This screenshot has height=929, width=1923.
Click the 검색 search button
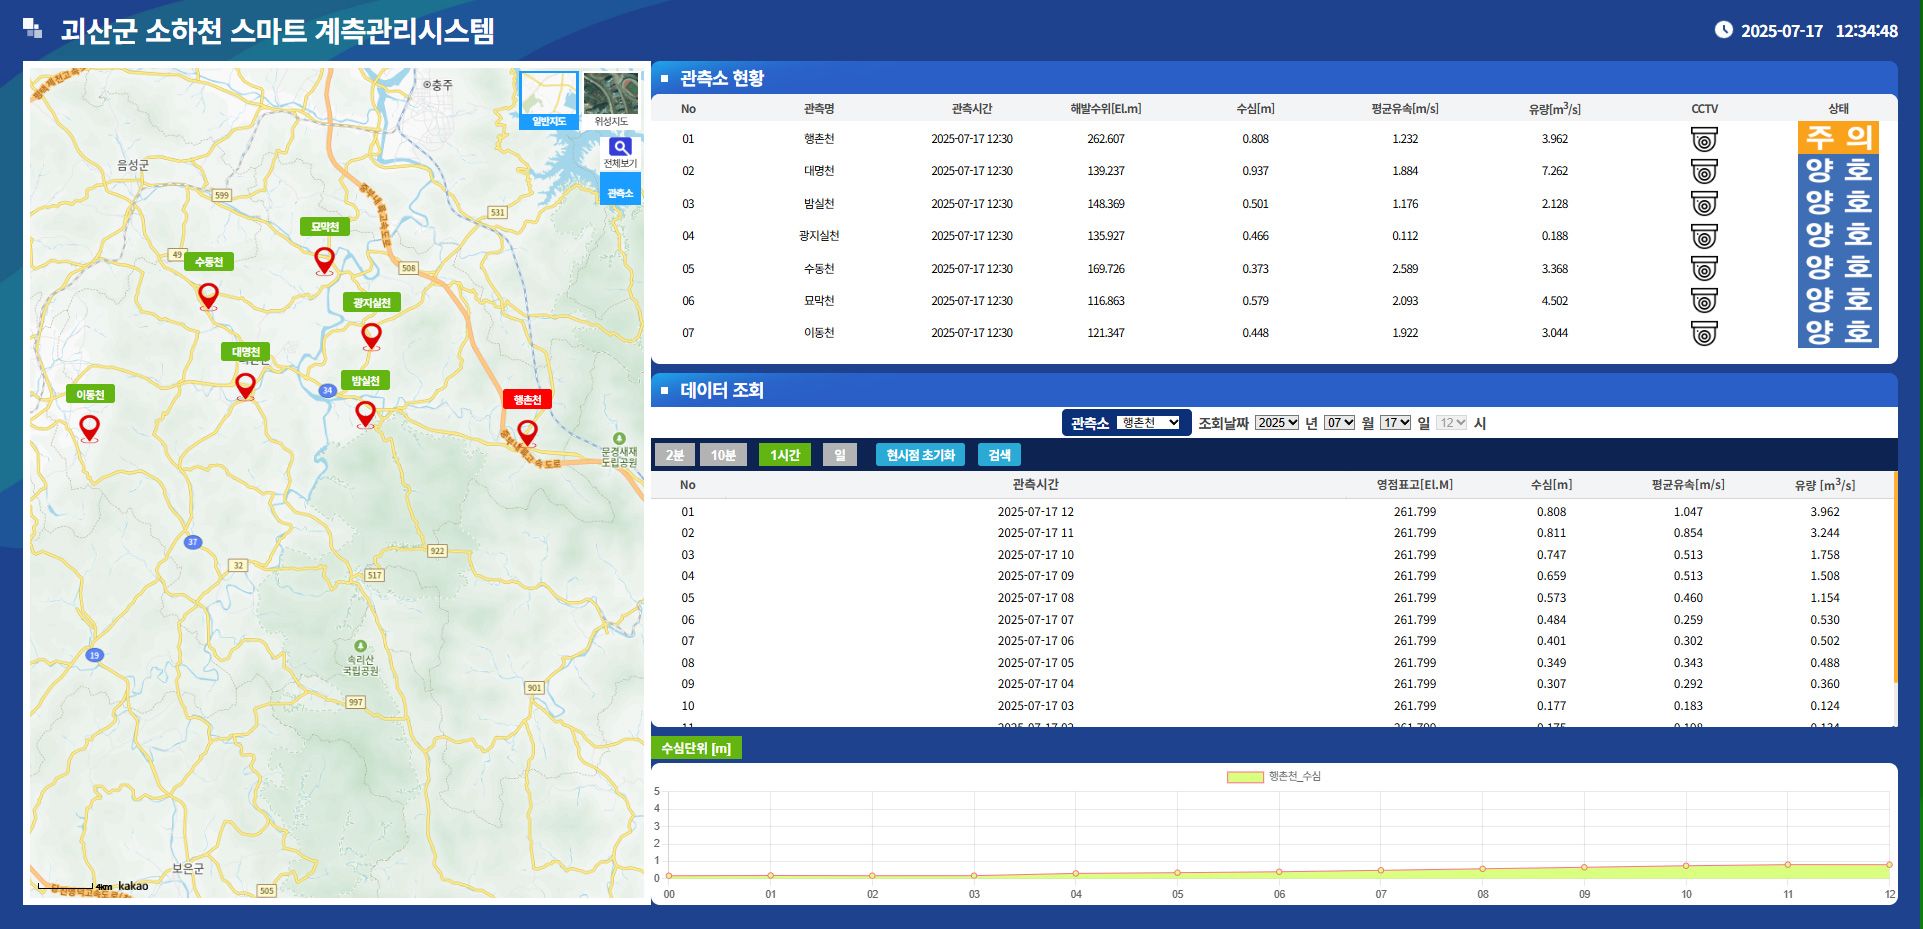pyautogui.click(x=999, y=455)
